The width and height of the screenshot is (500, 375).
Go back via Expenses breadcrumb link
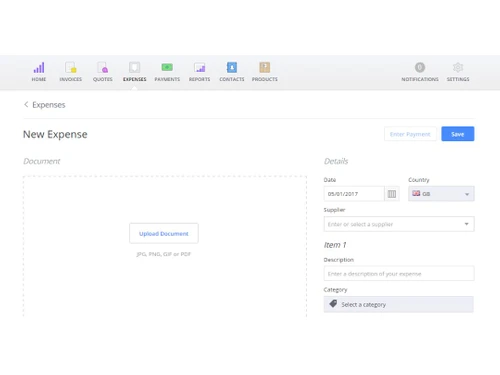click(49, 105)
